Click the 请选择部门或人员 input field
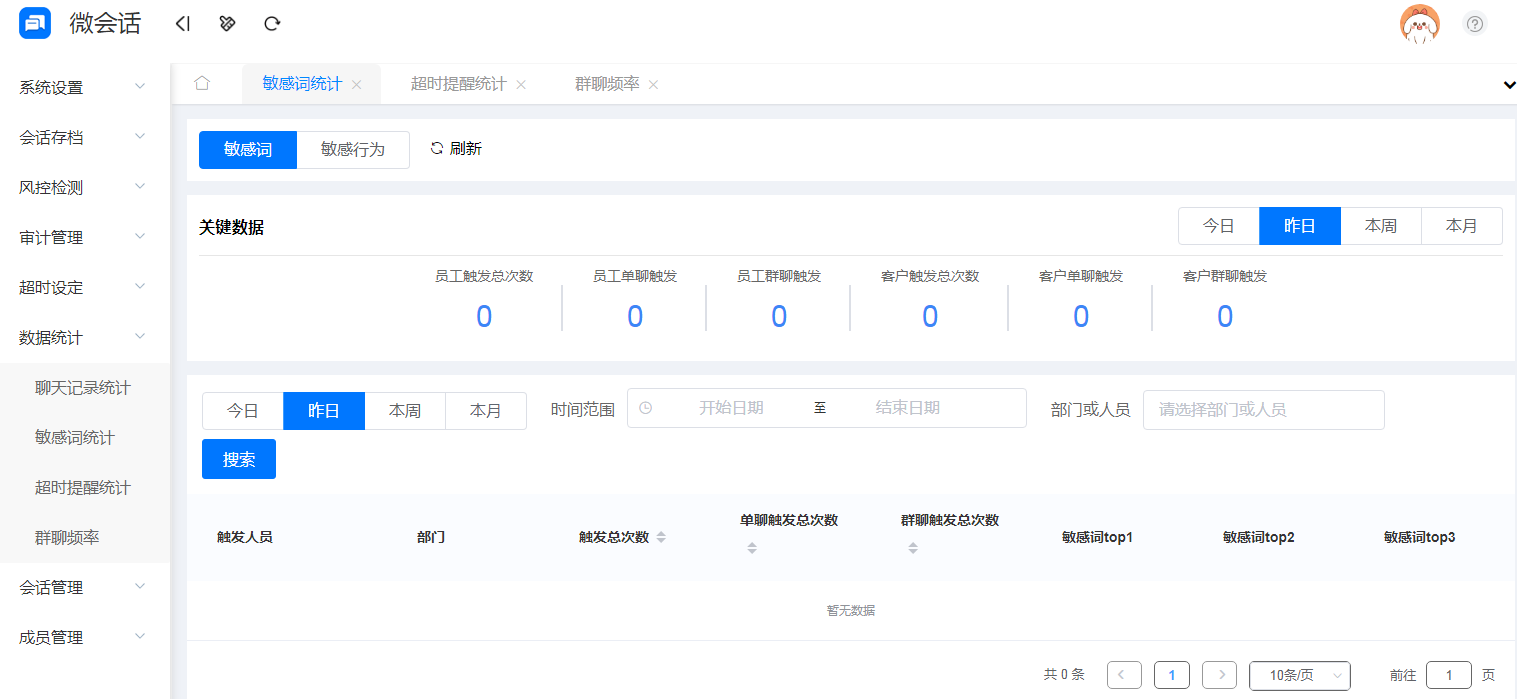 [x=1263, y=409]
